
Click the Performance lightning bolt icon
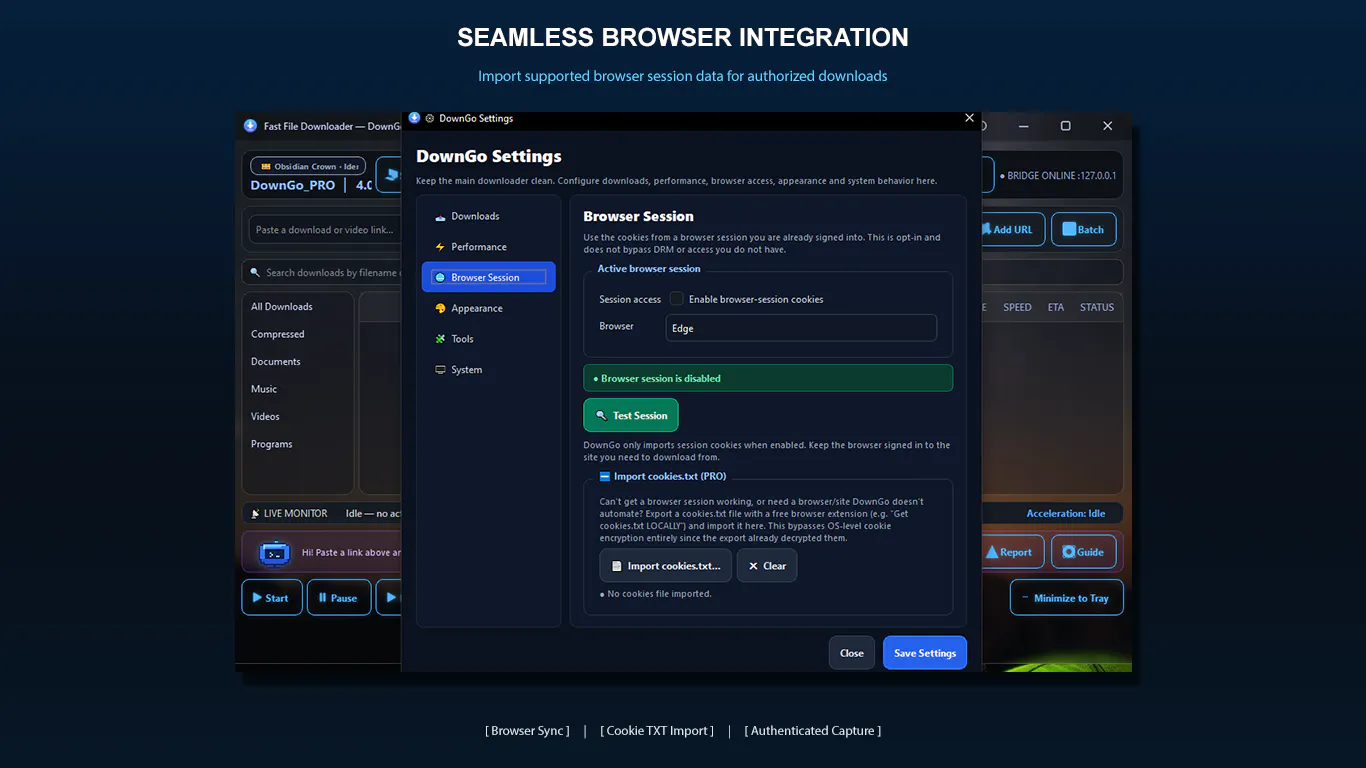[440, 247]
